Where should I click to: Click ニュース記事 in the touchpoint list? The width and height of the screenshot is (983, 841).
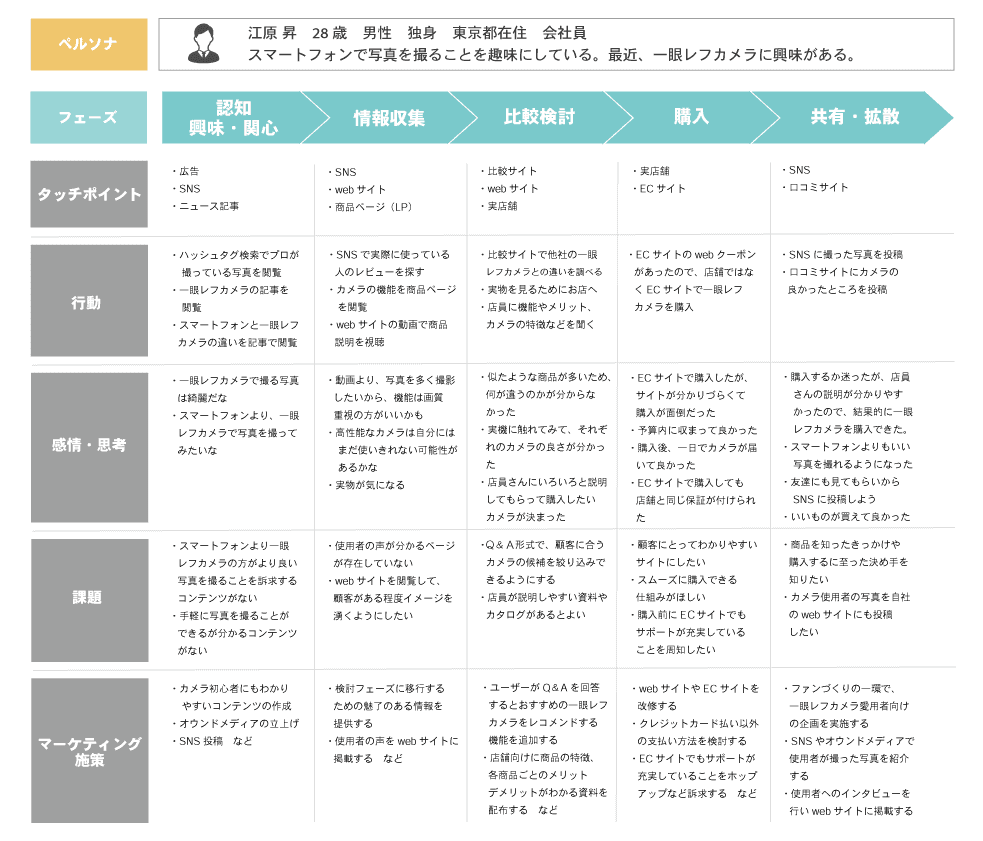point(209,206)
